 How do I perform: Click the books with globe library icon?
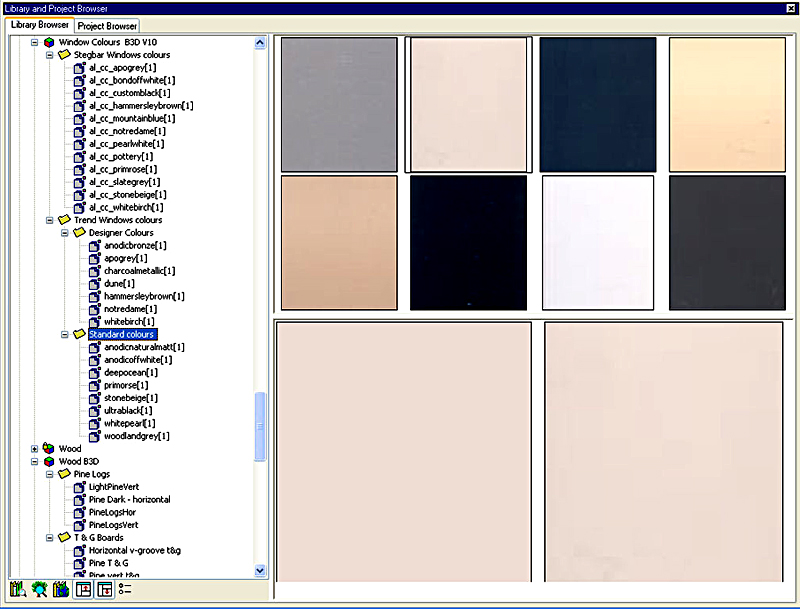click(x=61, y=590)
